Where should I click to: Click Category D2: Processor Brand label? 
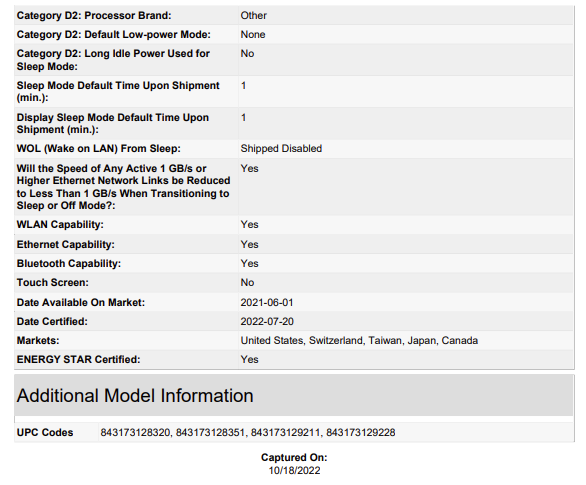click(94, 15)
